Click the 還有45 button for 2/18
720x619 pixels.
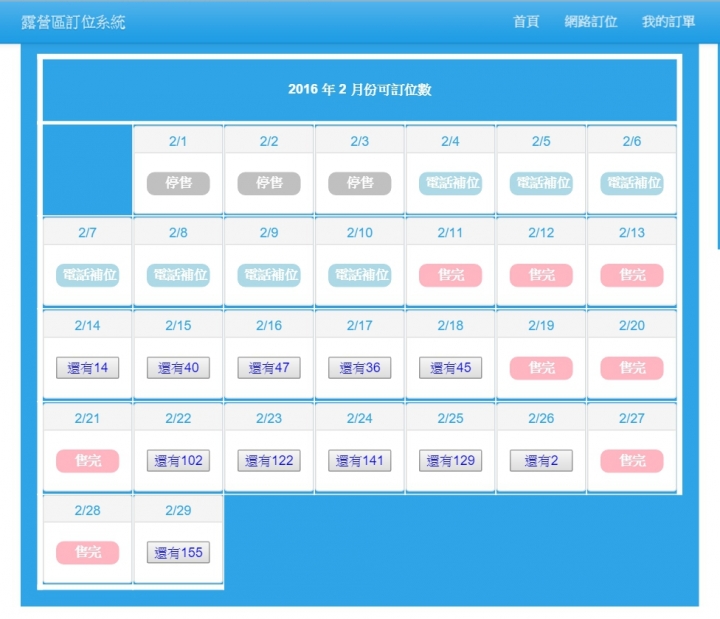[x=450, y=368]
